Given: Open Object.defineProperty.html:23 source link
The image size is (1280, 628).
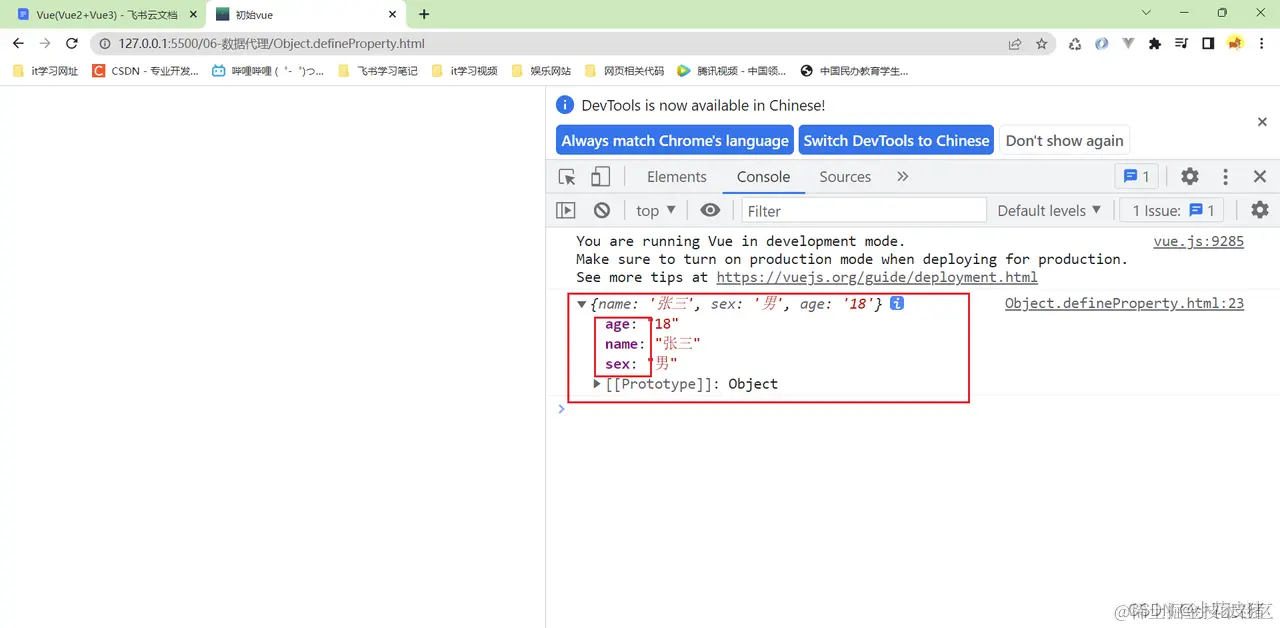Looking at the screenshot, I should [x=1124, y=304].
